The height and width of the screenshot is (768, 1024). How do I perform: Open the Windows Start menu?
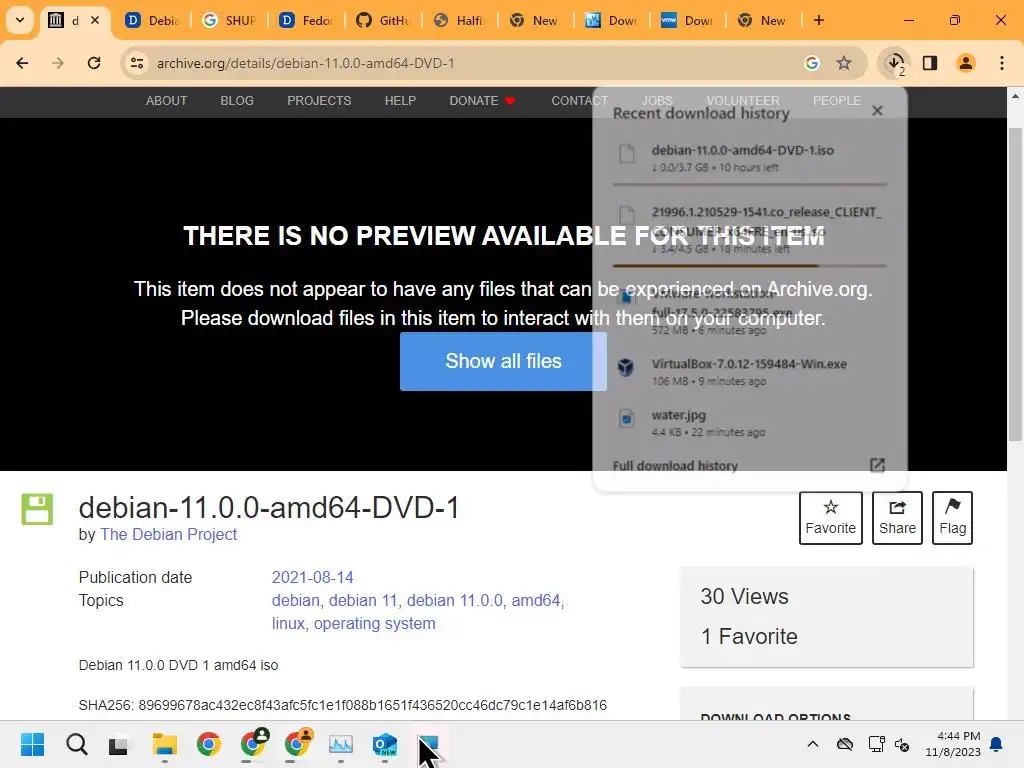32,744
